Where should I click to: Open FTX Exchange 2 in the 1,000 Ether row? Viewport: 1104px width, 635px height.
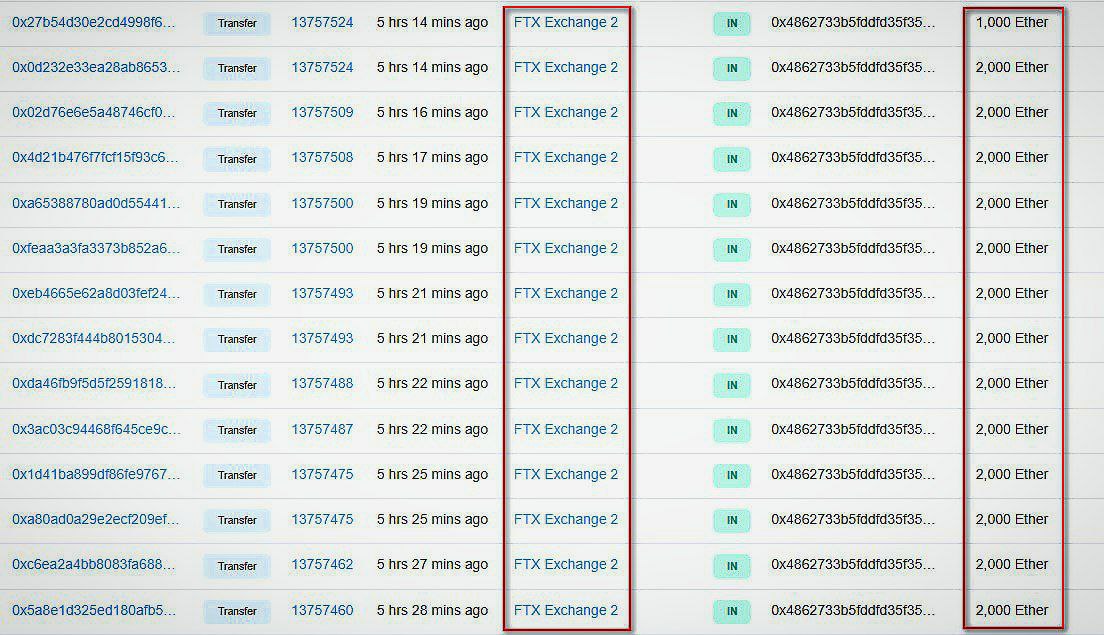point(566,23)
